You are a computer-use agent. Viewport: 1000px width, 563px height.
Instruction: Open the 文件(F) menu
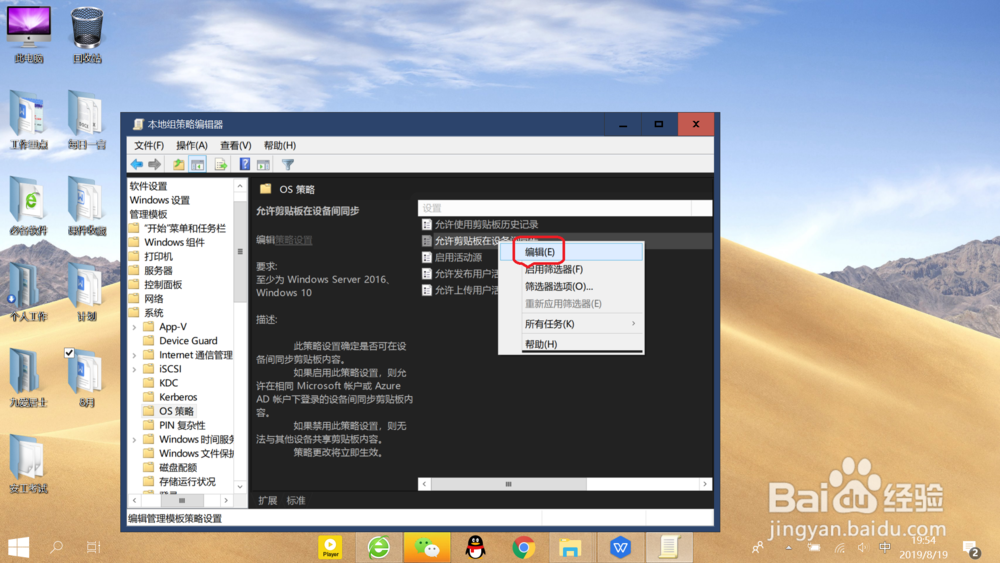point(149,145)
